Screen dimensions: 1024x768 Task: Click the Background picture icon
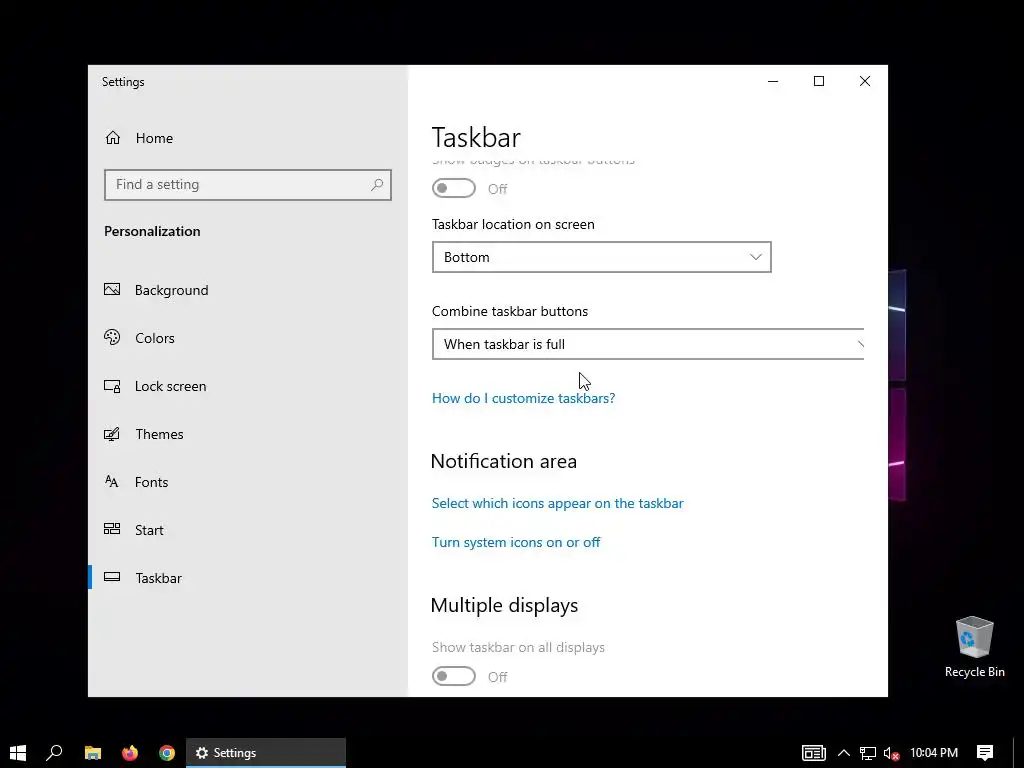point(112,289)
